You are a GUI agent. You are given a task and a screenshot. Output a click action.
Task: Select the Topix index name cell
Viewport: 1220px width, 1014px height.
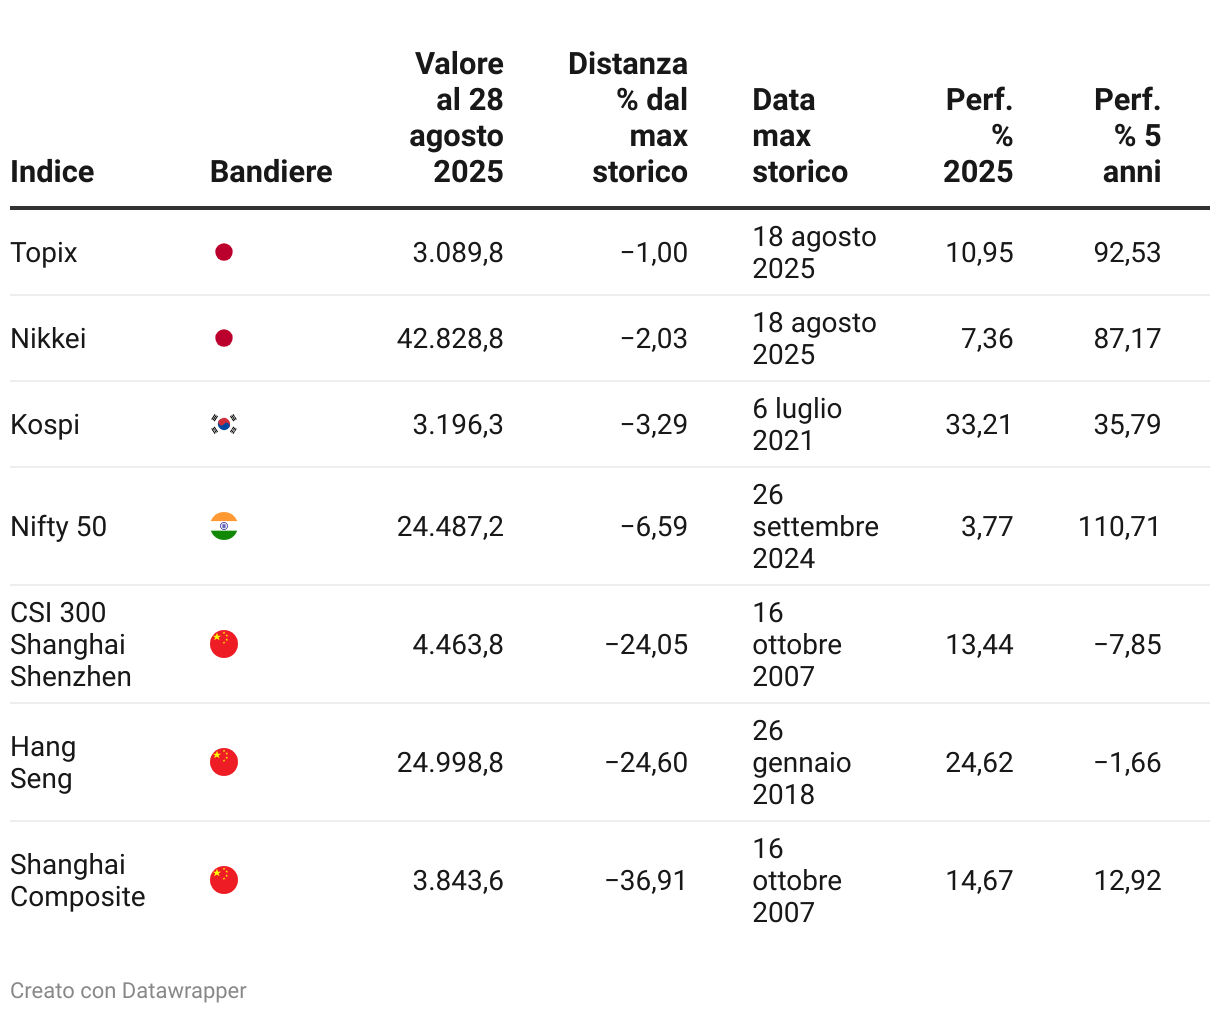coord(44,252)
